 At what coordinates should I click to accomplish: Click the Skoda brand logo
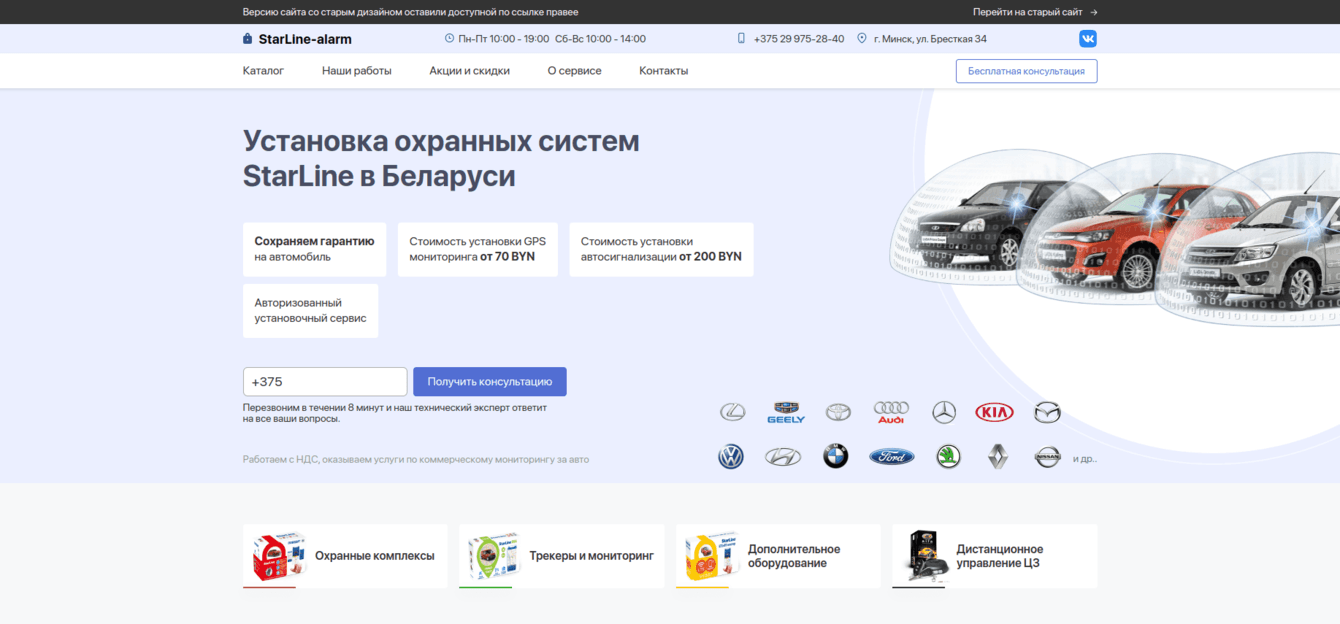pyautogui.click(x=948, y=457)
